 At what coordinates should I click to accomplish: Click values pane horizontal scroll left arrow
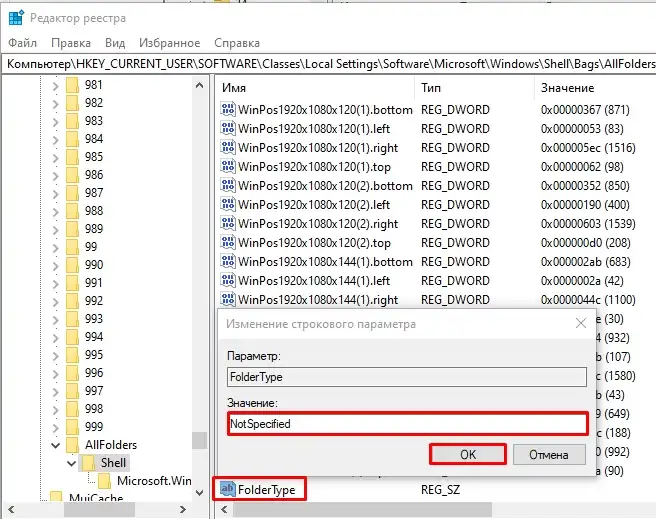pyautogui.click(x=225, y=509)
